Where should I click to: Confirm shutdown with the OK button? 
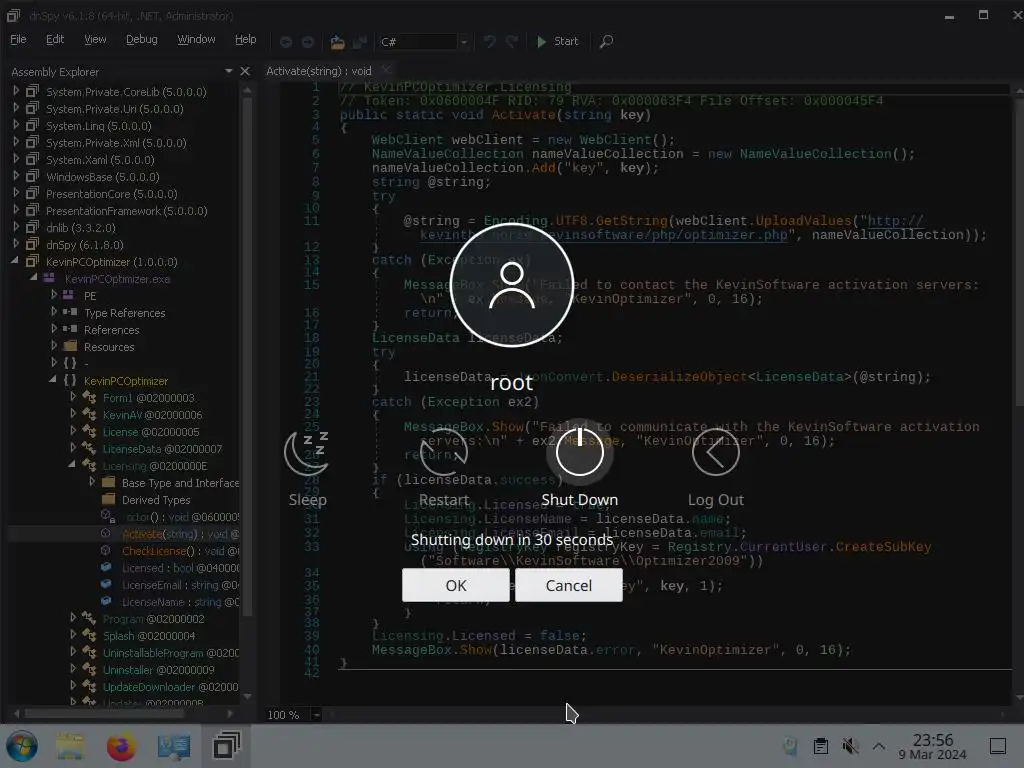[456, 585]
